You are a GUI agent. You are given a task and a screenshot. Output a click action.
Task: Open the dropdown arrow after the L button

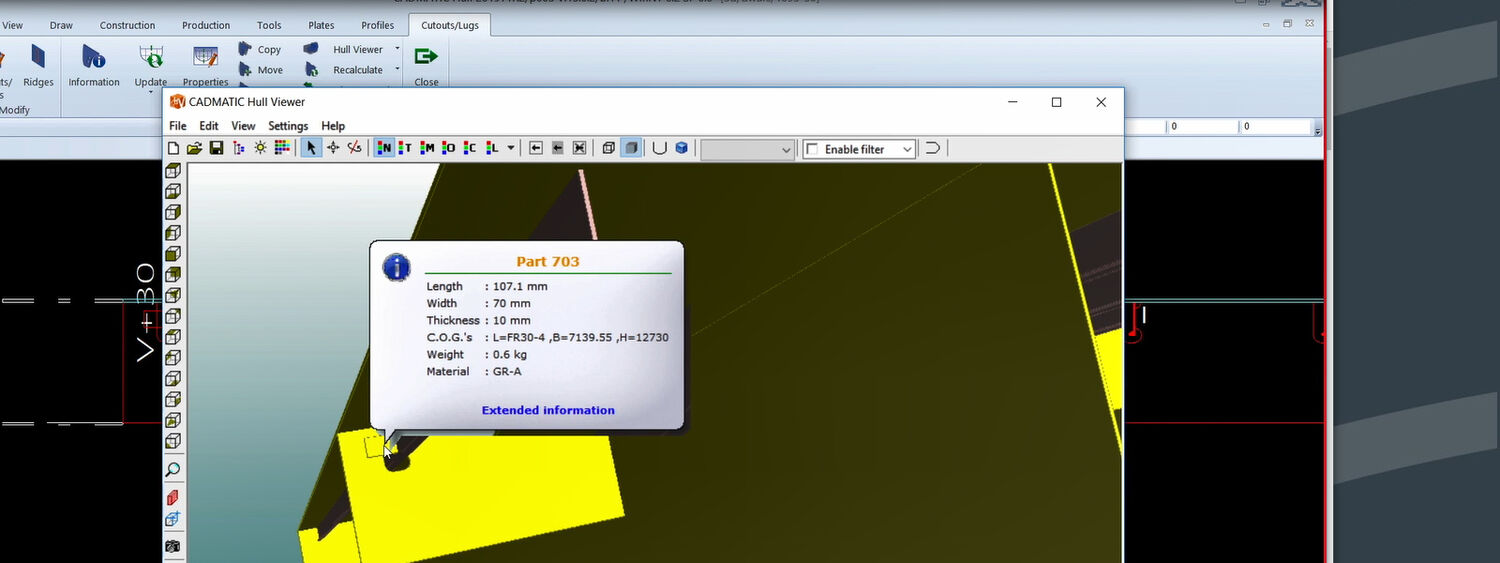(x=511, y=148)
